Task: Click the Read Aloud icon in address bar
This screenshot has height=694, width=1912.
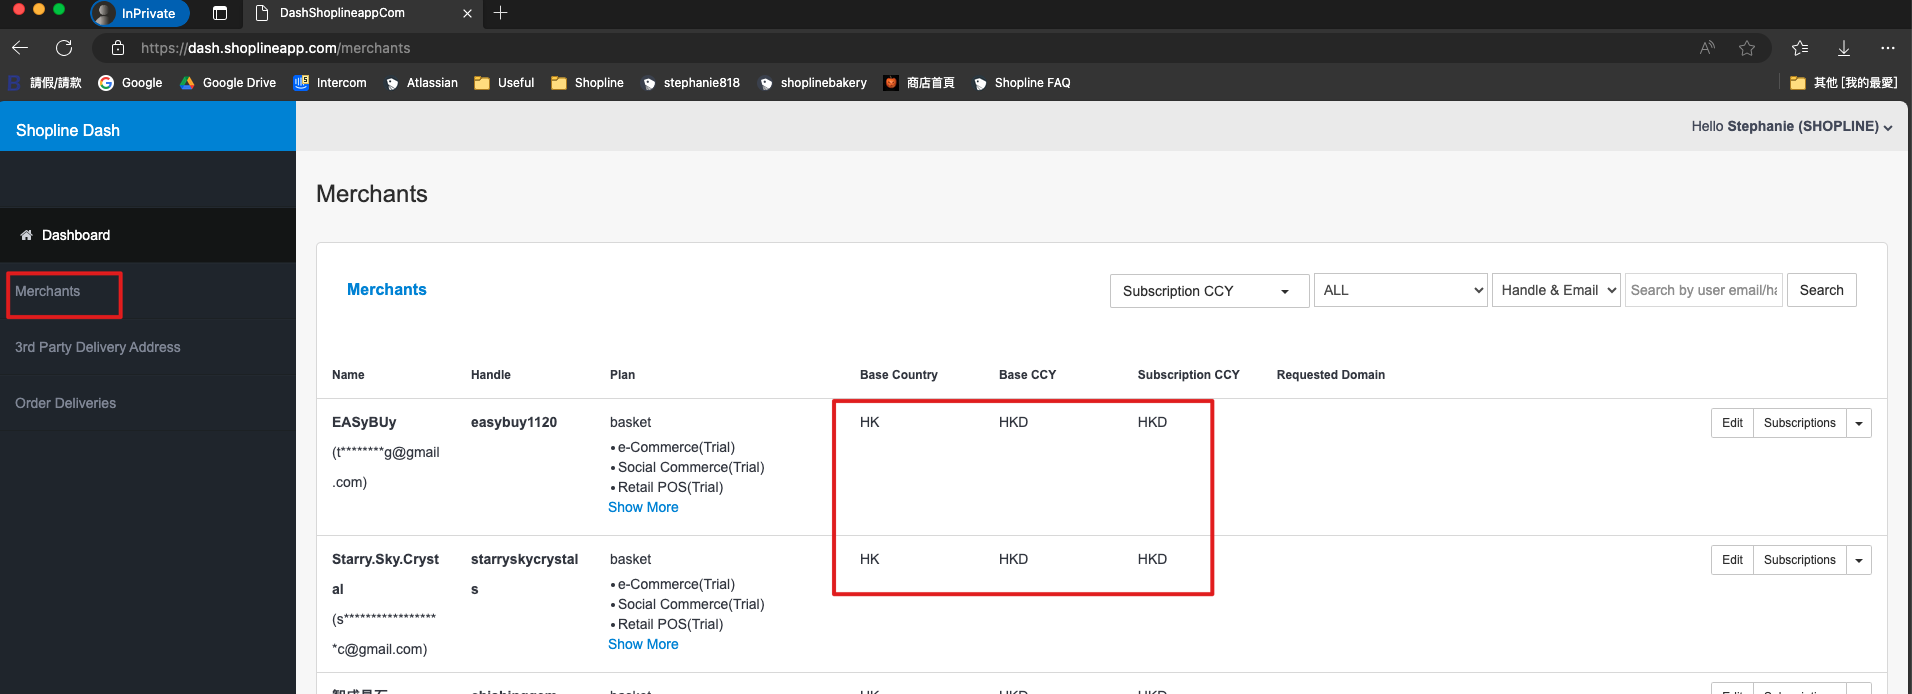Action: coord(1707,48)
